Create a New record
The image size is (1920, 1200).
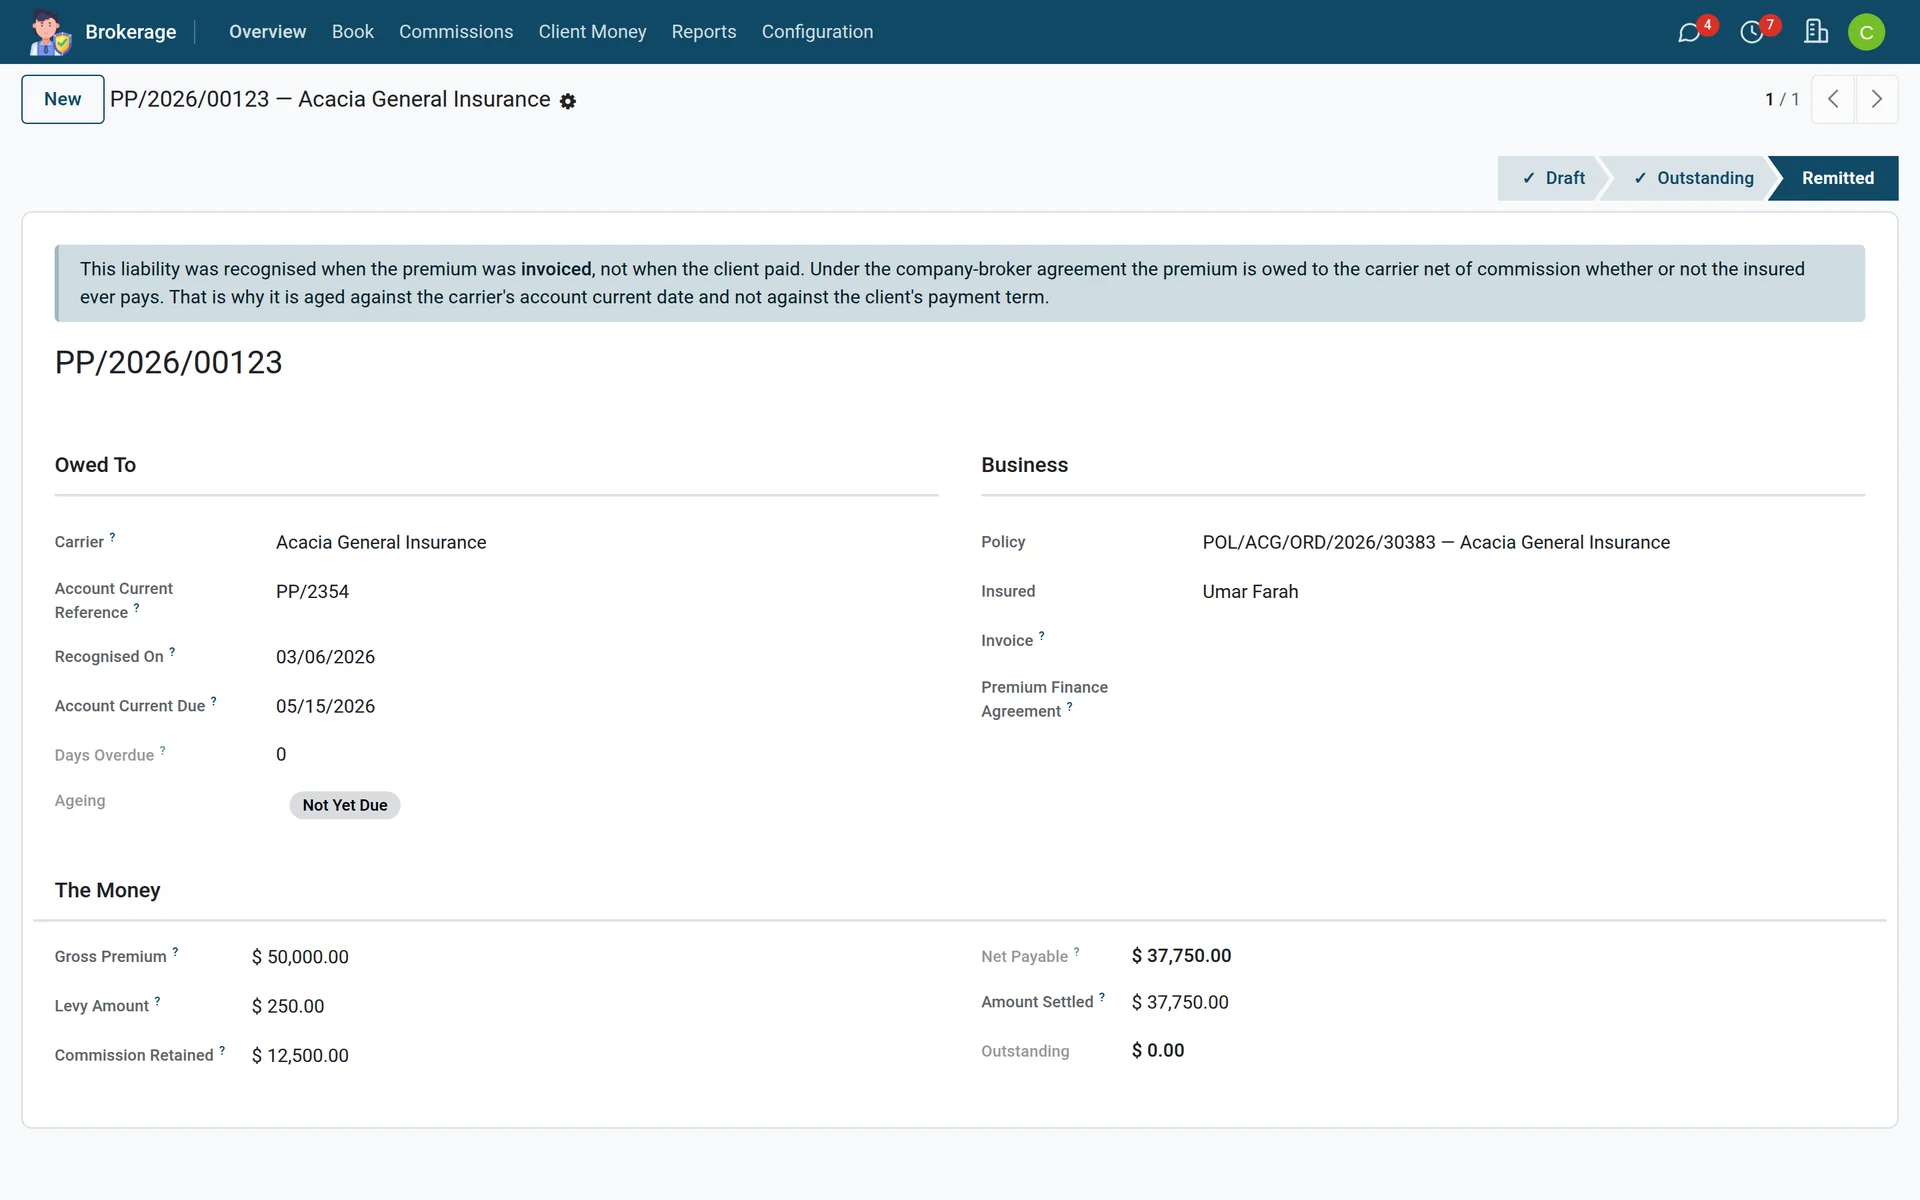tap(63, 99)
